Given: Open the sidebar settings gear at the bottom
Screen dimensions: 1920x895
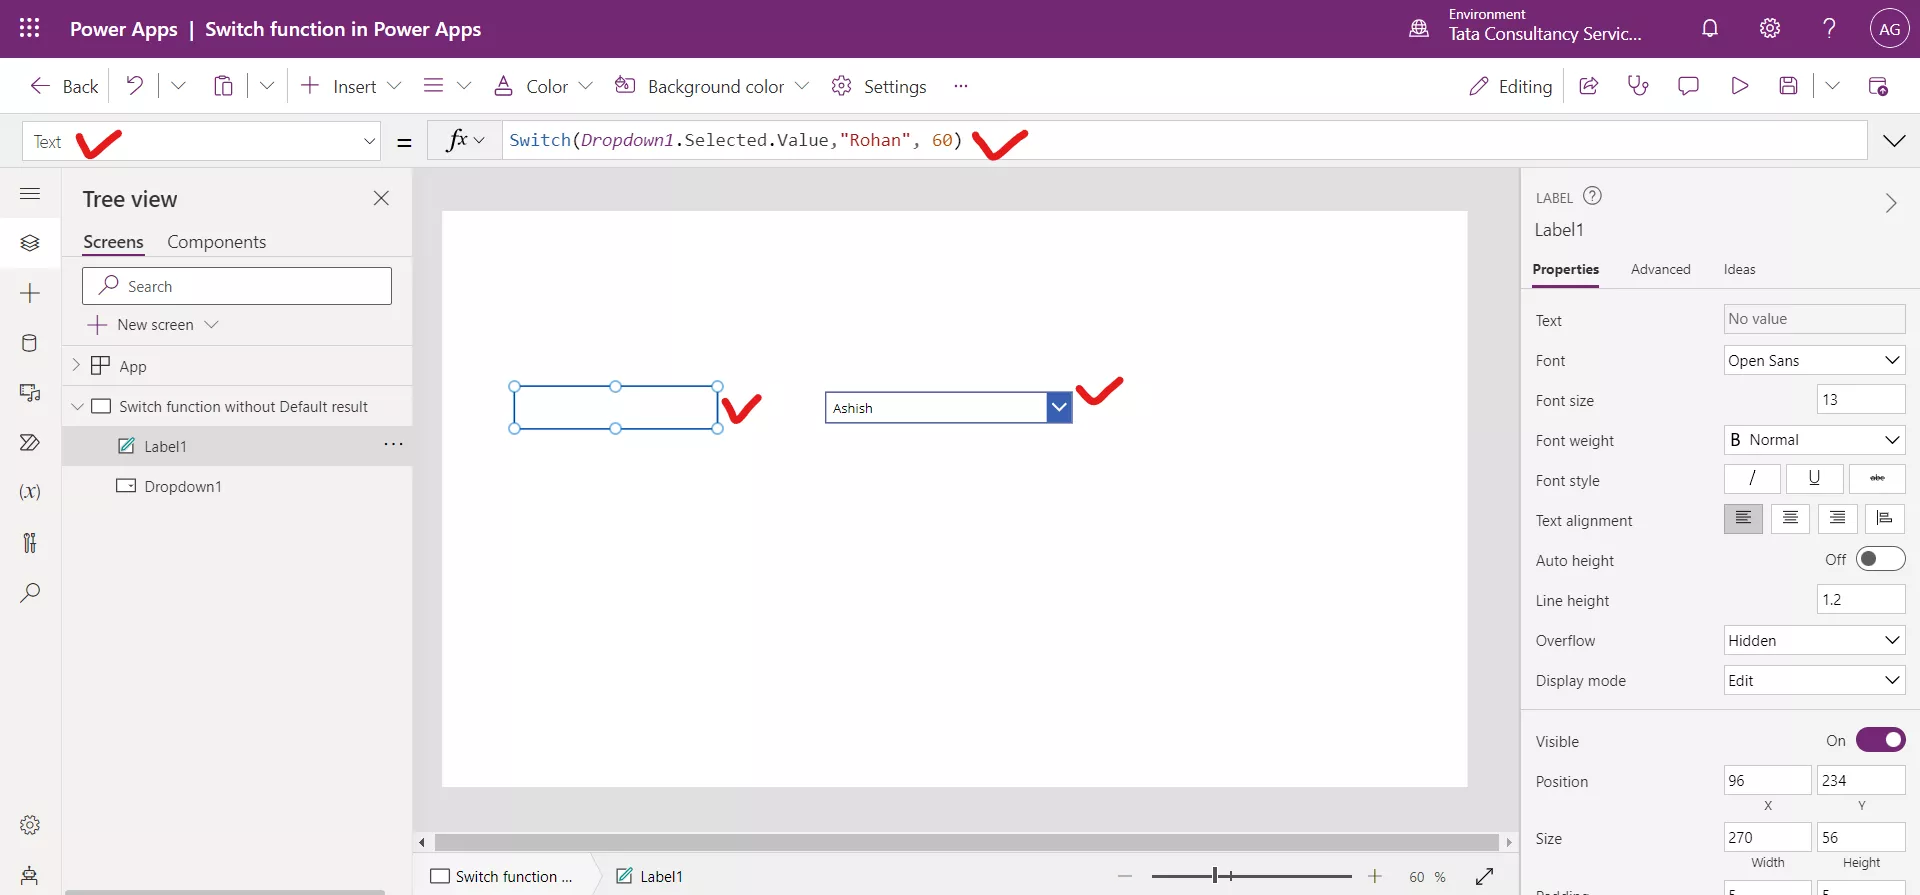Looking at the screenshot, I should (x=30, y=825).
